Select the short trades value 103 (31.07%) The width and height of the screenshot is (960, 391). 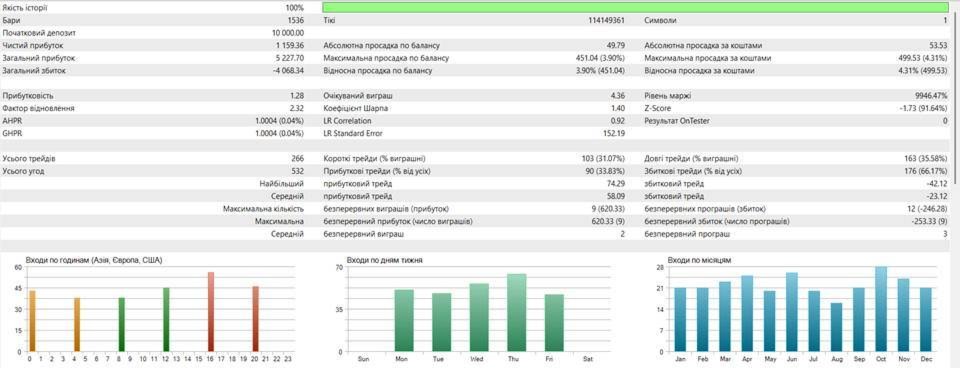point(603,158)
